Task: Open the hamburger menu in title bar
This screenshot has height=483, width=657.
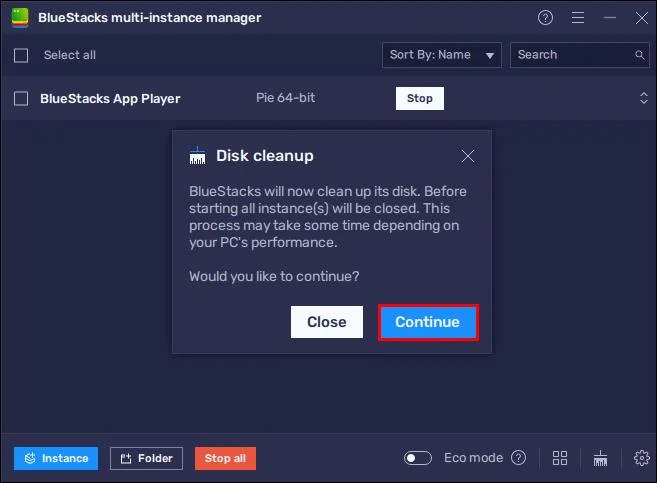Action: (x=578, y=18)
